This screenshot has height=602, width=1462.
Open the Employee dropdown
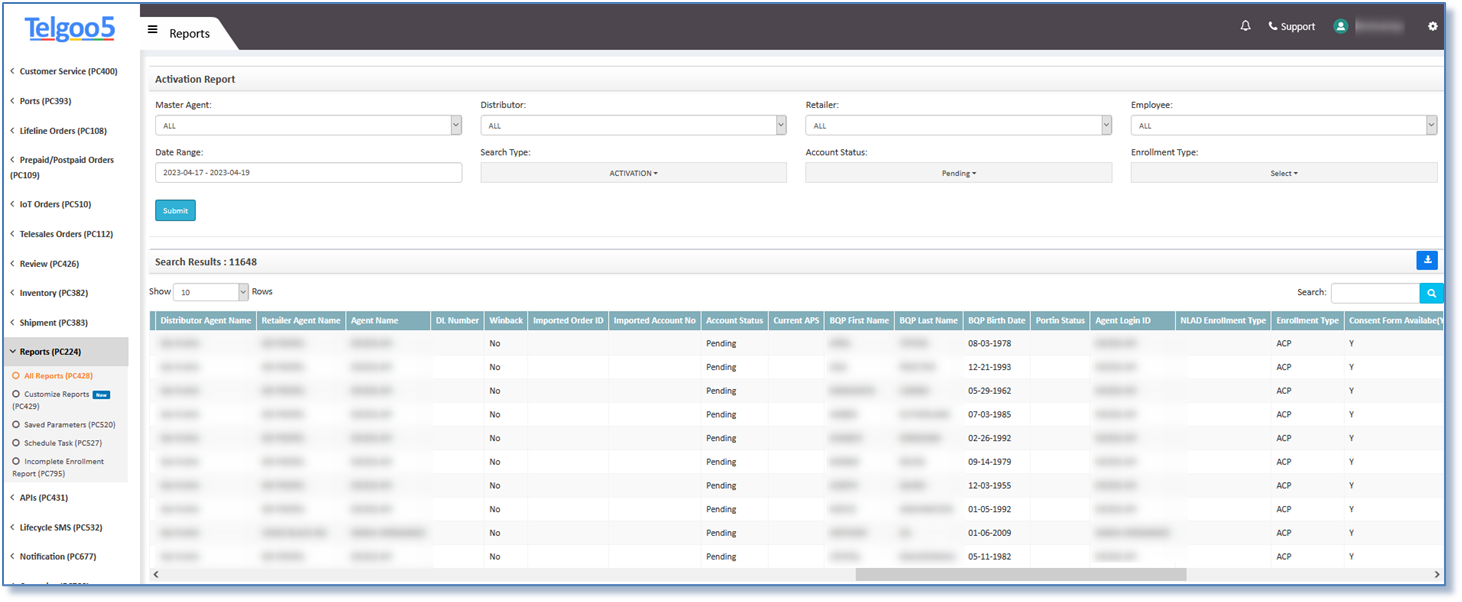tap(1284, 125)
